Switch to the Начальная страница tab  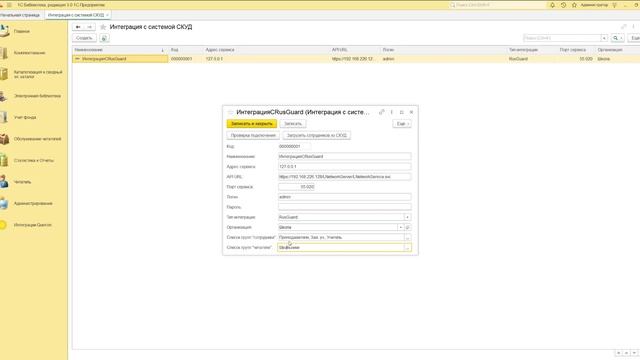pos(20,15)
